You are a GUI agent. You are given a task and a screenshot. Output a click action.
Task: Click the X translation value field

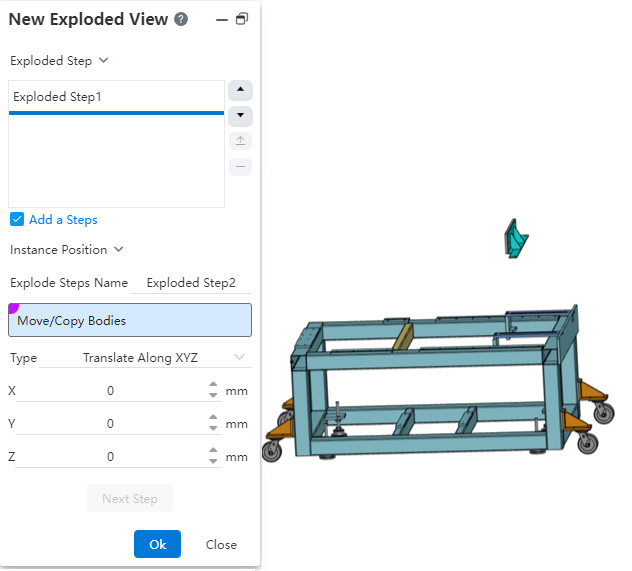110,390
